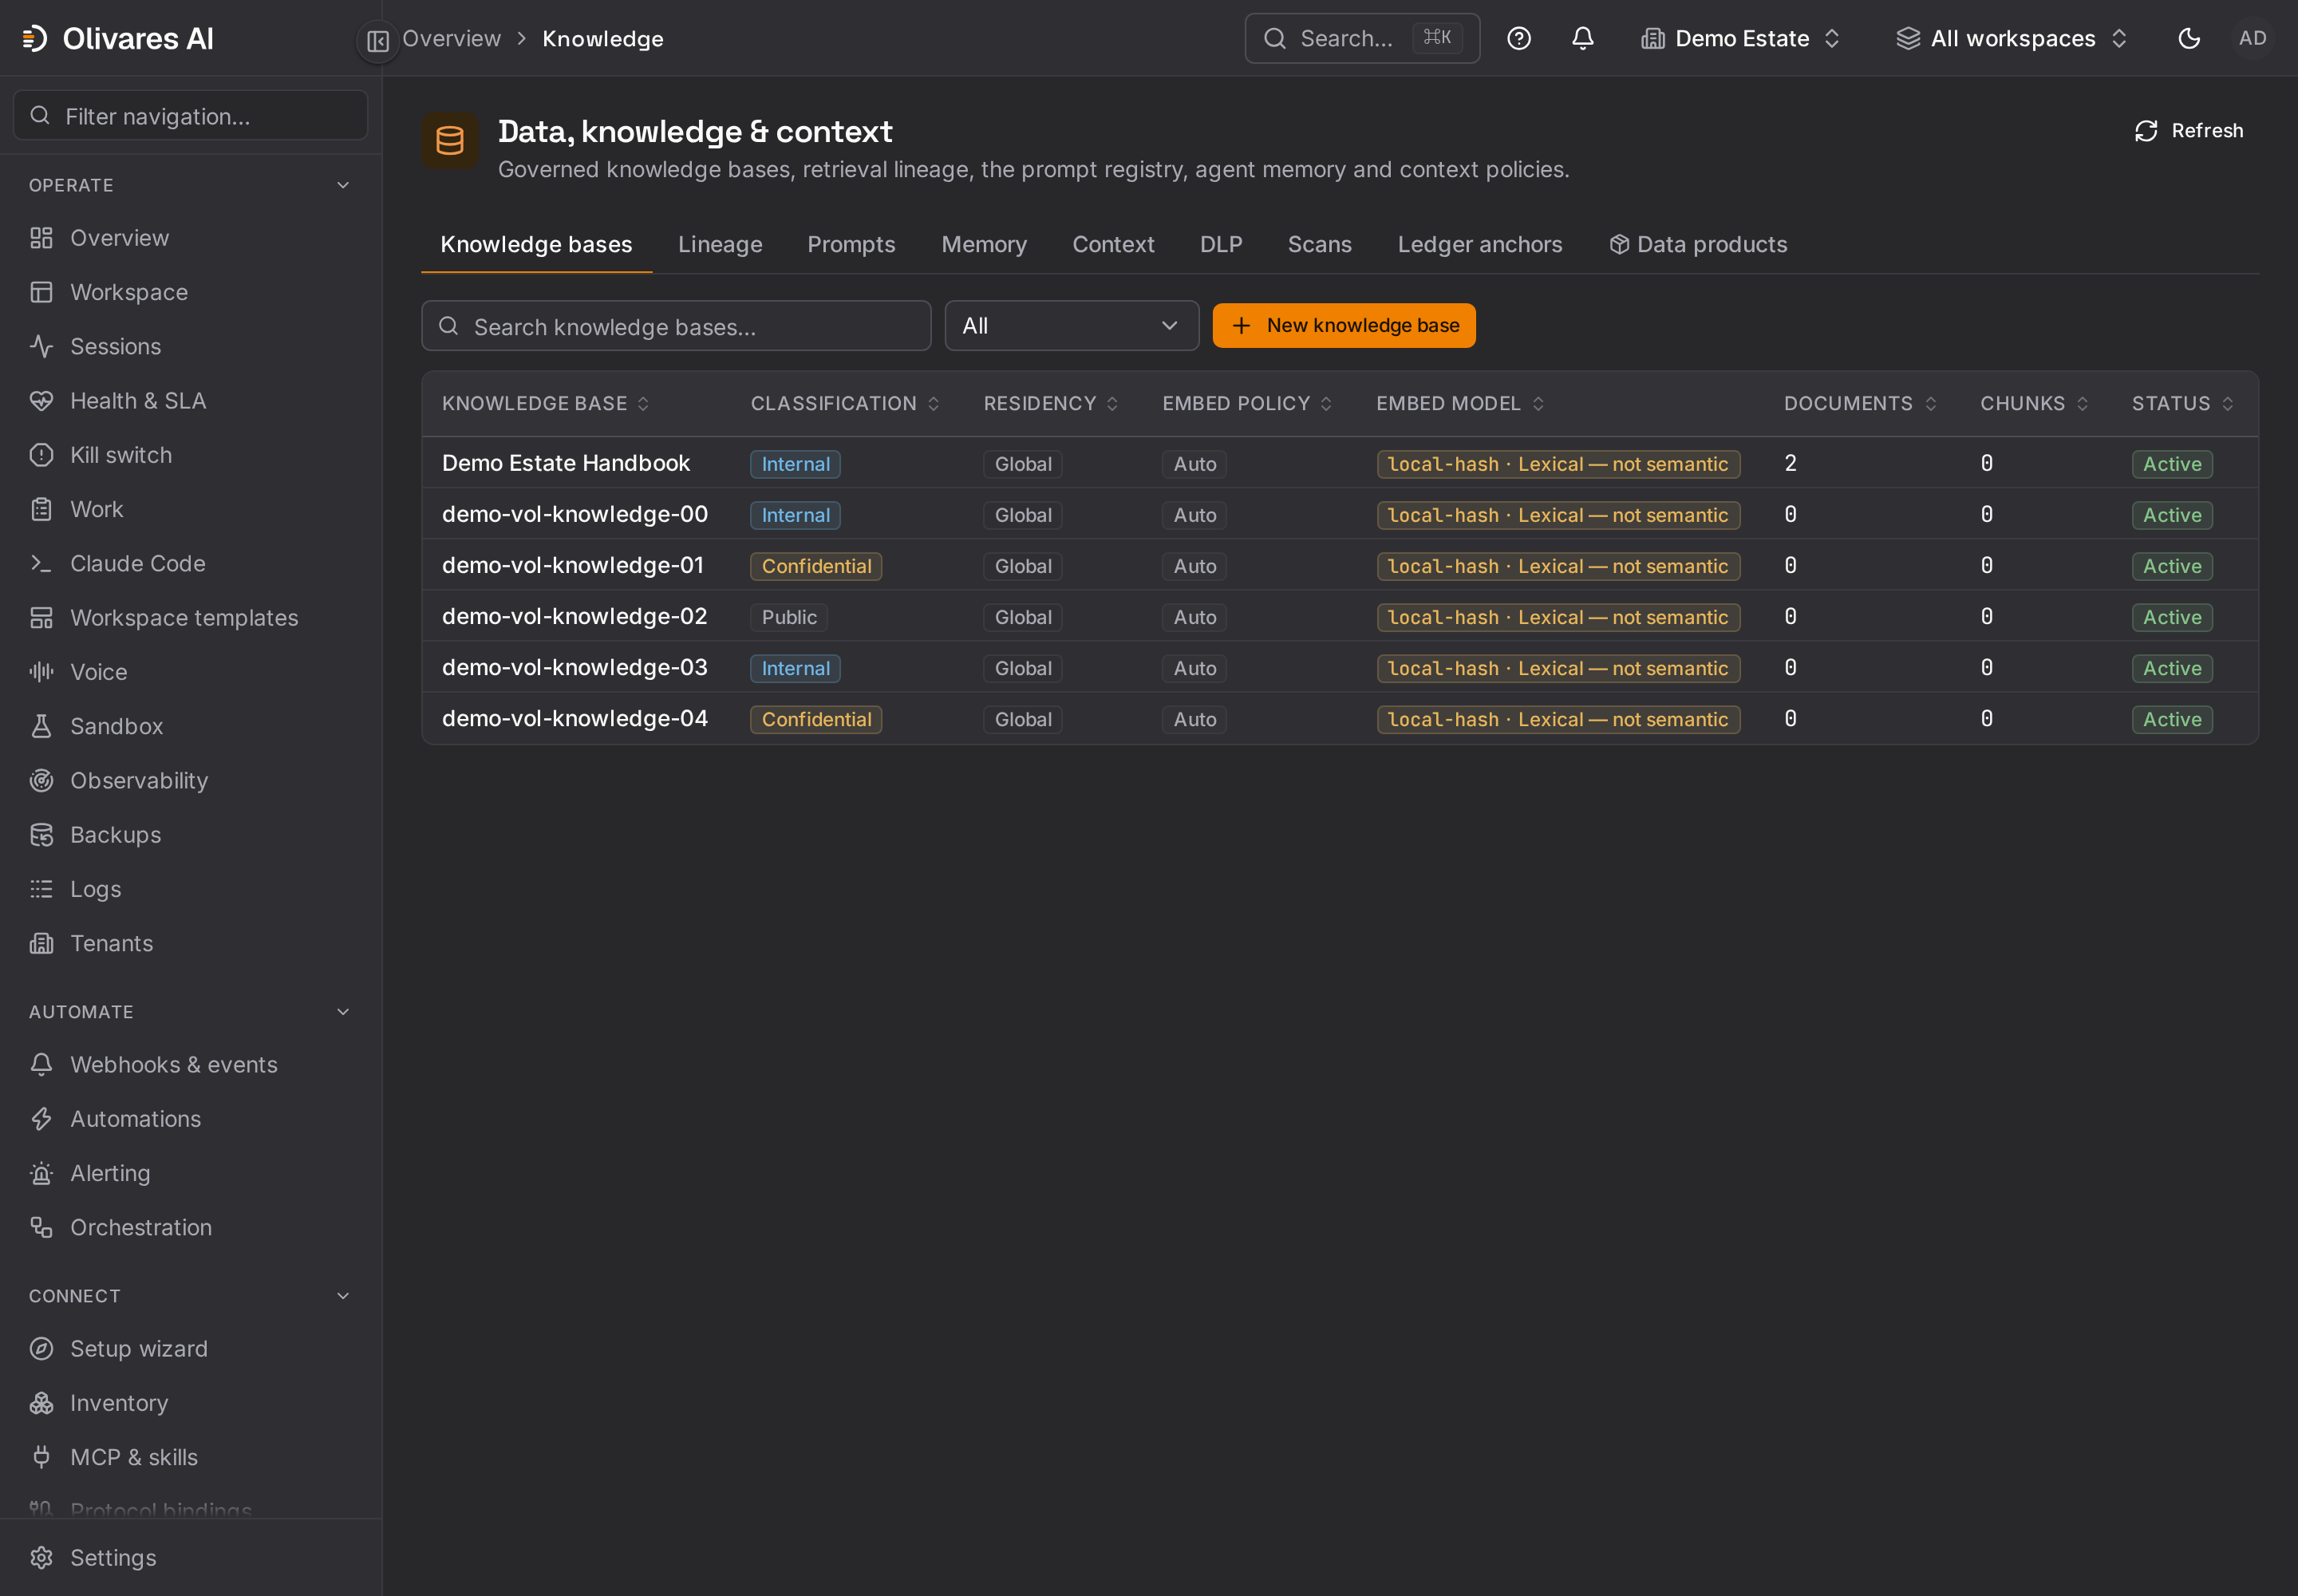Image resolution: width=2298 pixels, height=1596 pixels.
Task: Click the Claude Code terminal icon
Action: click(41, 563)
